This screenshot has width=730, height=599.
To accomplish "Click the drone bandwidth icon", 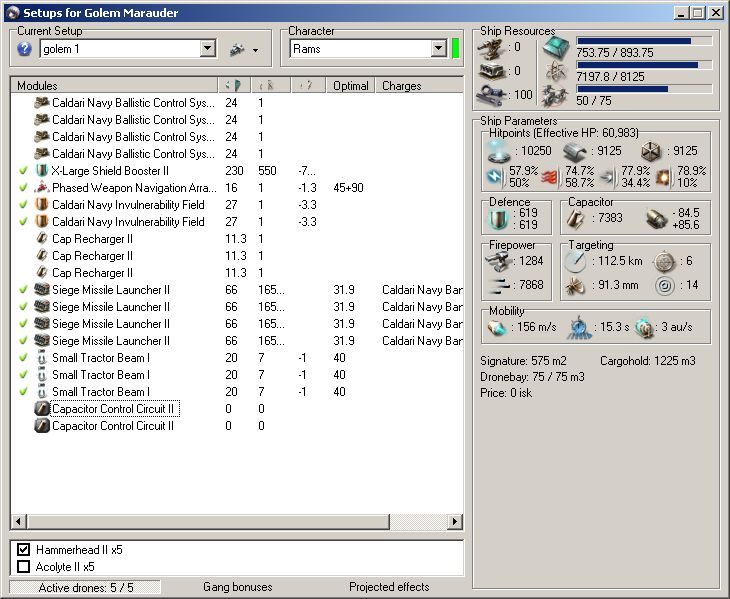I will (555, 95).
